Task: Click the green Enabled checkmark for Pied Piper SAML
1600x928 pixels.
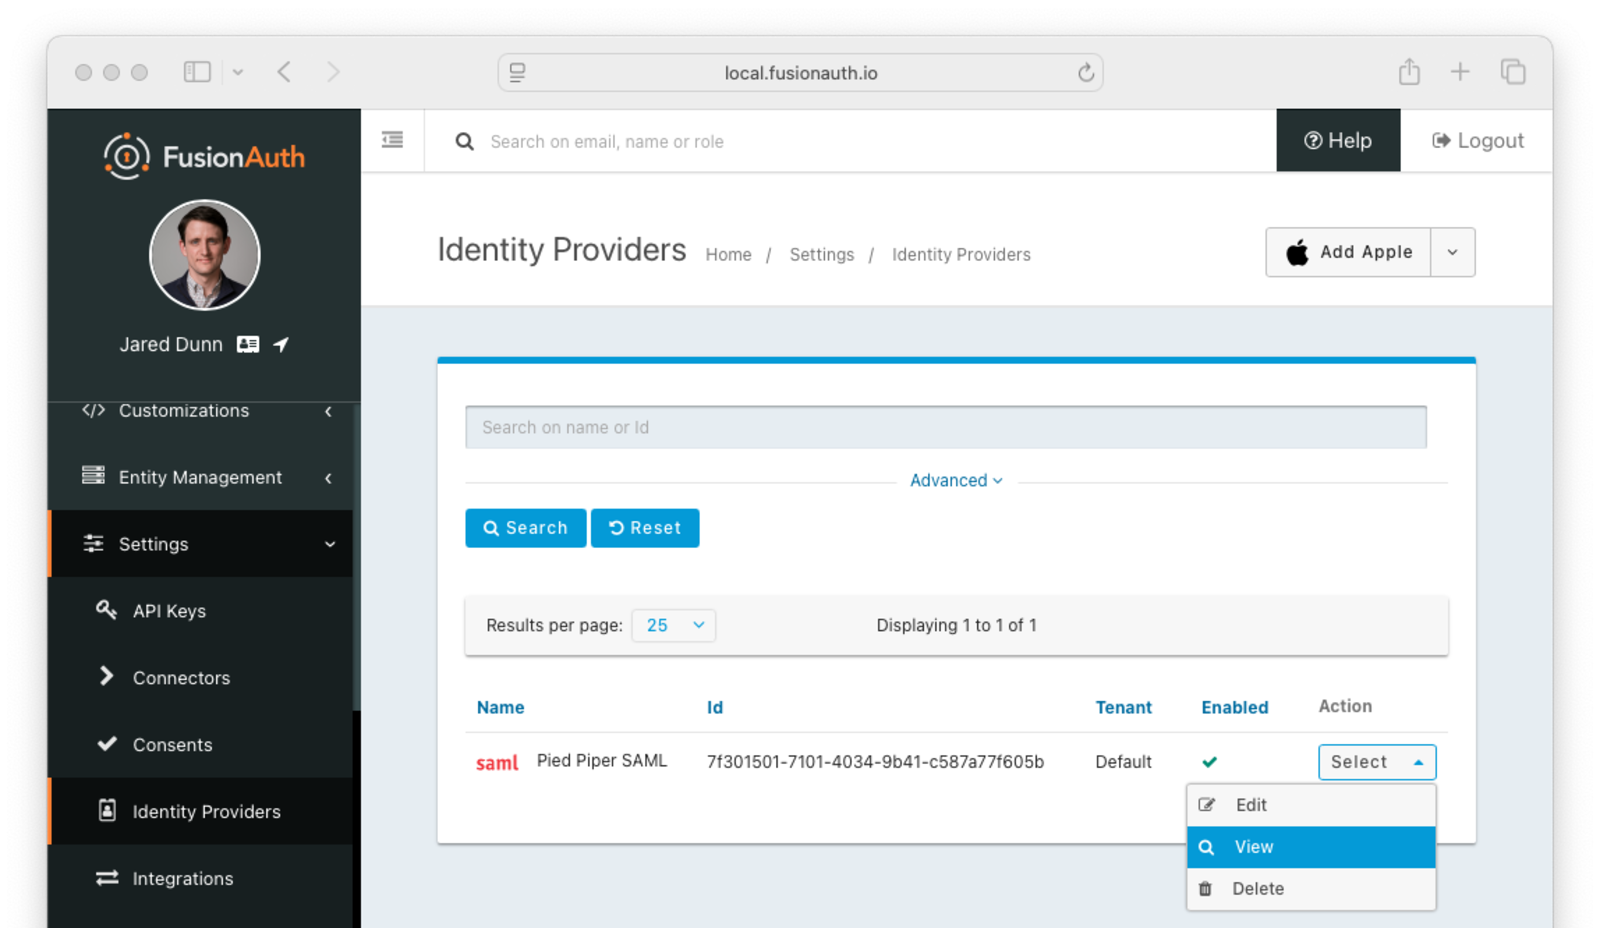Action: click(1210, 761)
